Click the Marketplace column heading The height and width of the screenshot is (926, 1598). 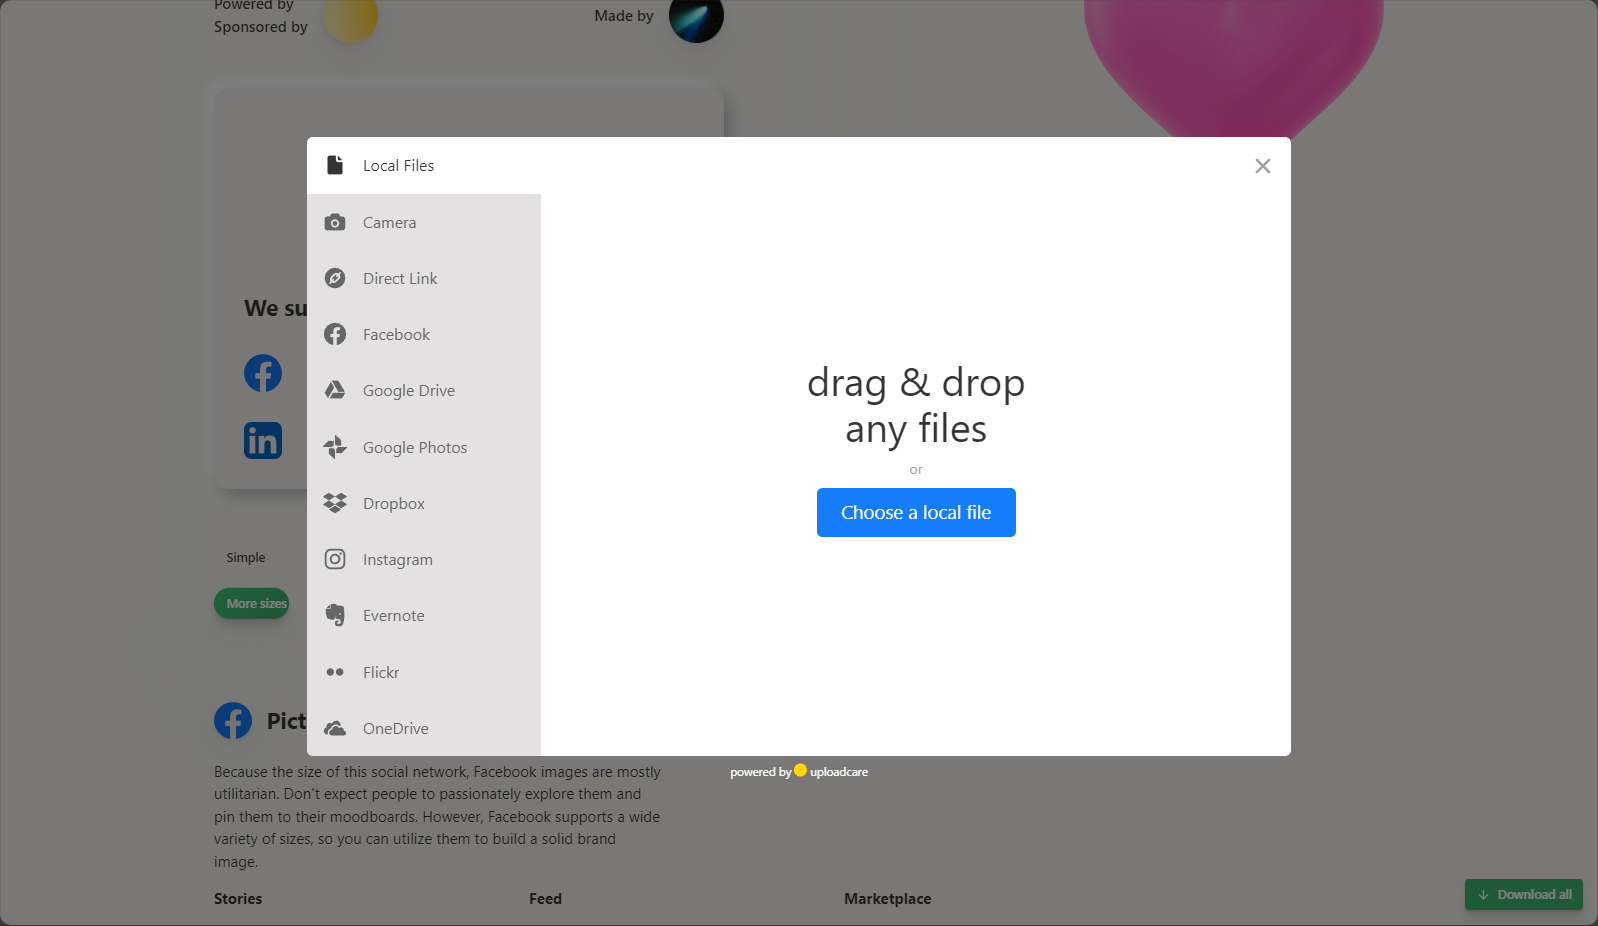[887, 898]
